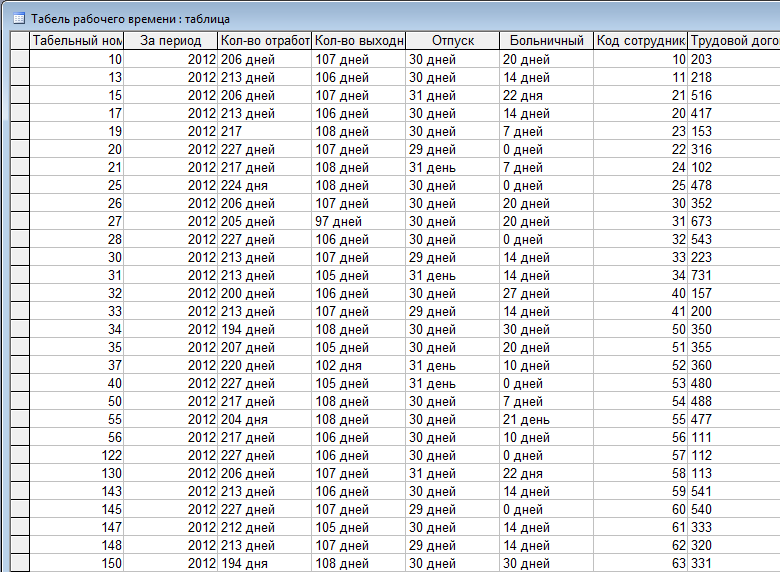Viewport: 780px width, 572px height.
Task: Select the row with табельный номер 27
Action: pyautogui.click(x=20, y=221)
